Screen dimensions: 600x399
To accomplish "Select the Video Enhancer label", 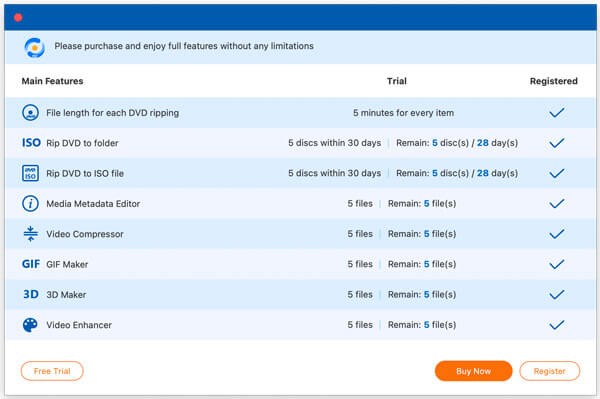I will 79,325.
